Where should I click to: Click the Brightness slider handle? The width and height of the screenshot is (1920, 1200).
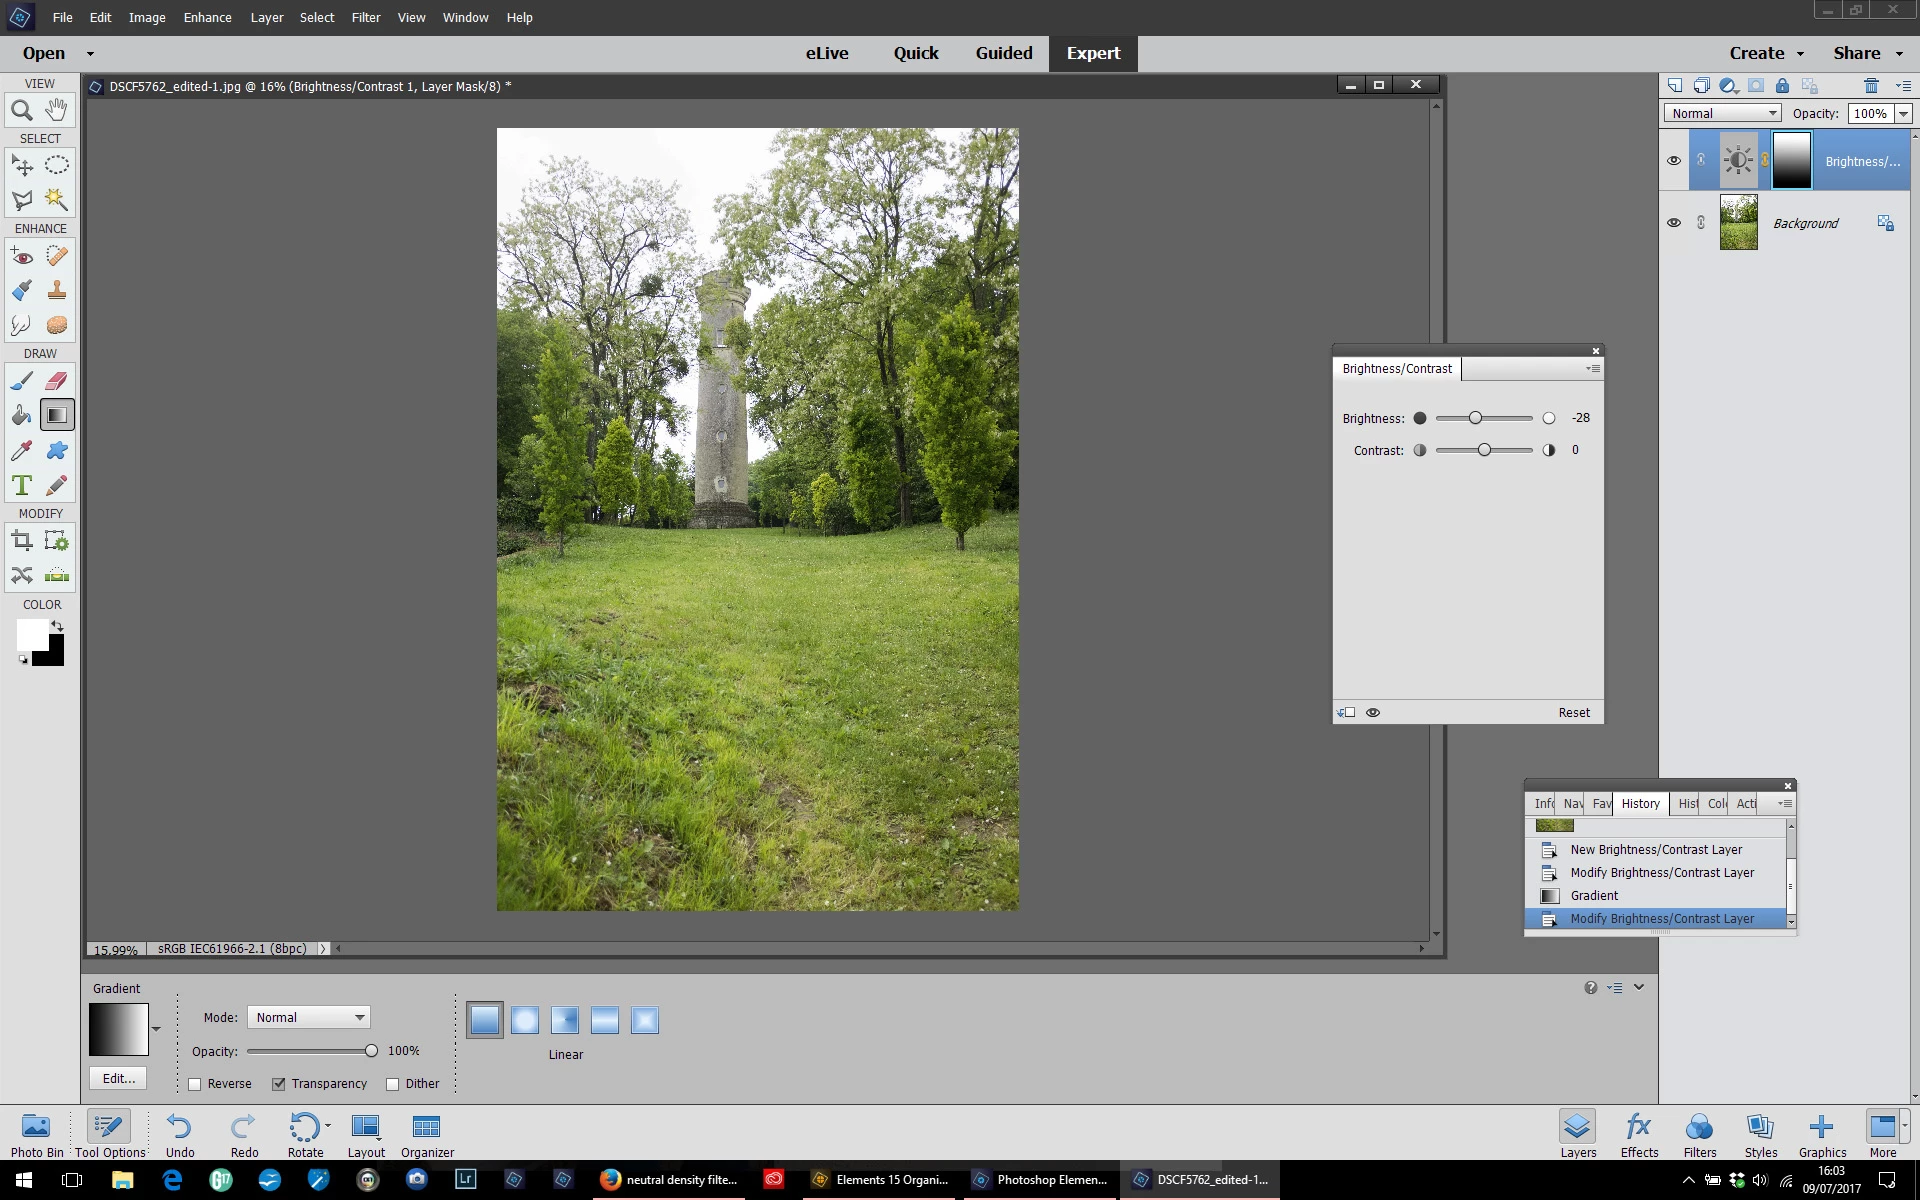pos(1475,418)
